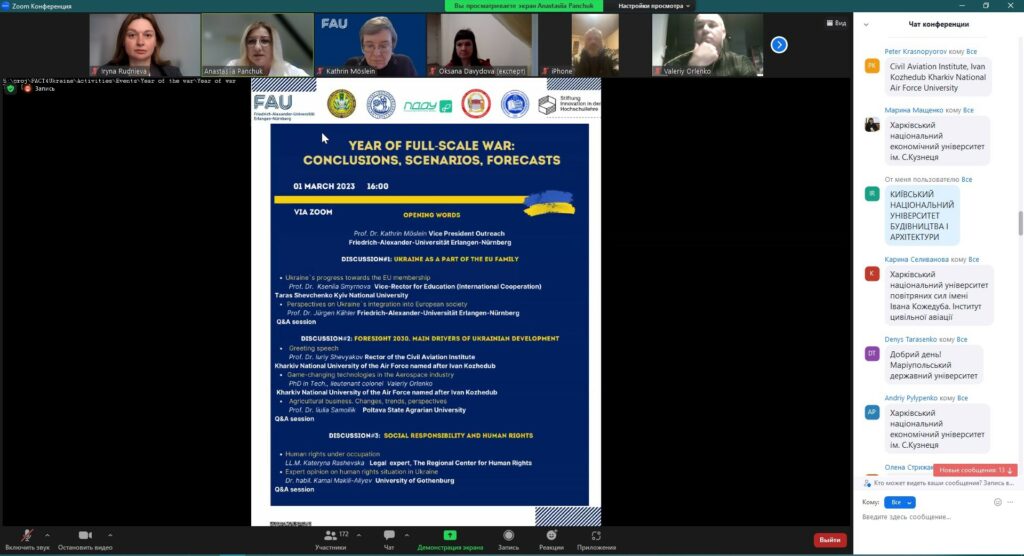Open chat more options ellipsis
This screenshot has height=556, width=1024.
(x=1010, y=502)
